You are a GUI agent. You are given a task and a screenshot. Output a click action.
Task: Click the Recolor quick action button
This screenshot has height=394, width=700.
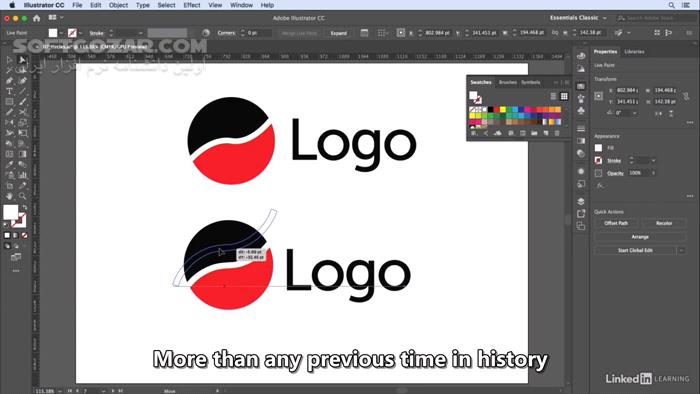(664, 223)
